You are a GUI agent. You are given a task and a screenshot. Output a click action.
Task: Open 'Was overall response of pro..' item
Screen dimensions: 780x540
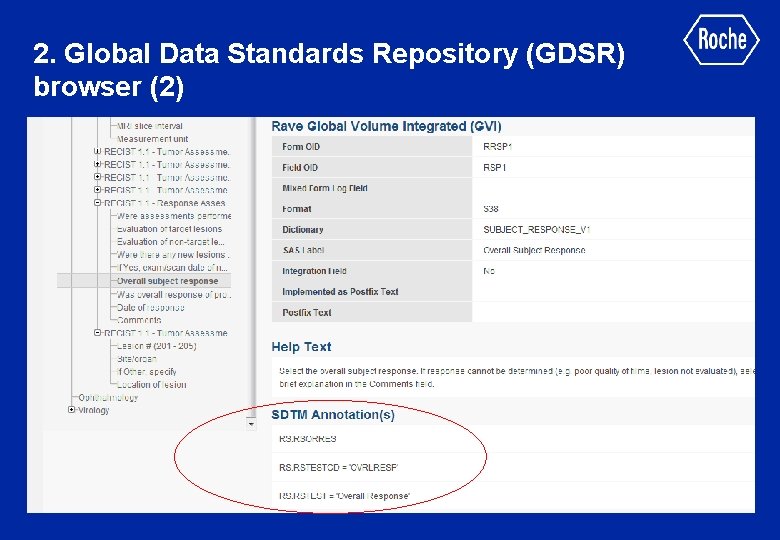click(x=174, y=294)
